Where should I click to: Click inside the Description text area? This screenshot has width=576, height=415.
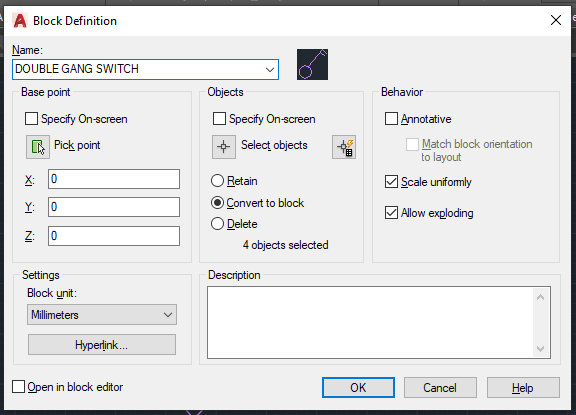[x=370, y=322]
